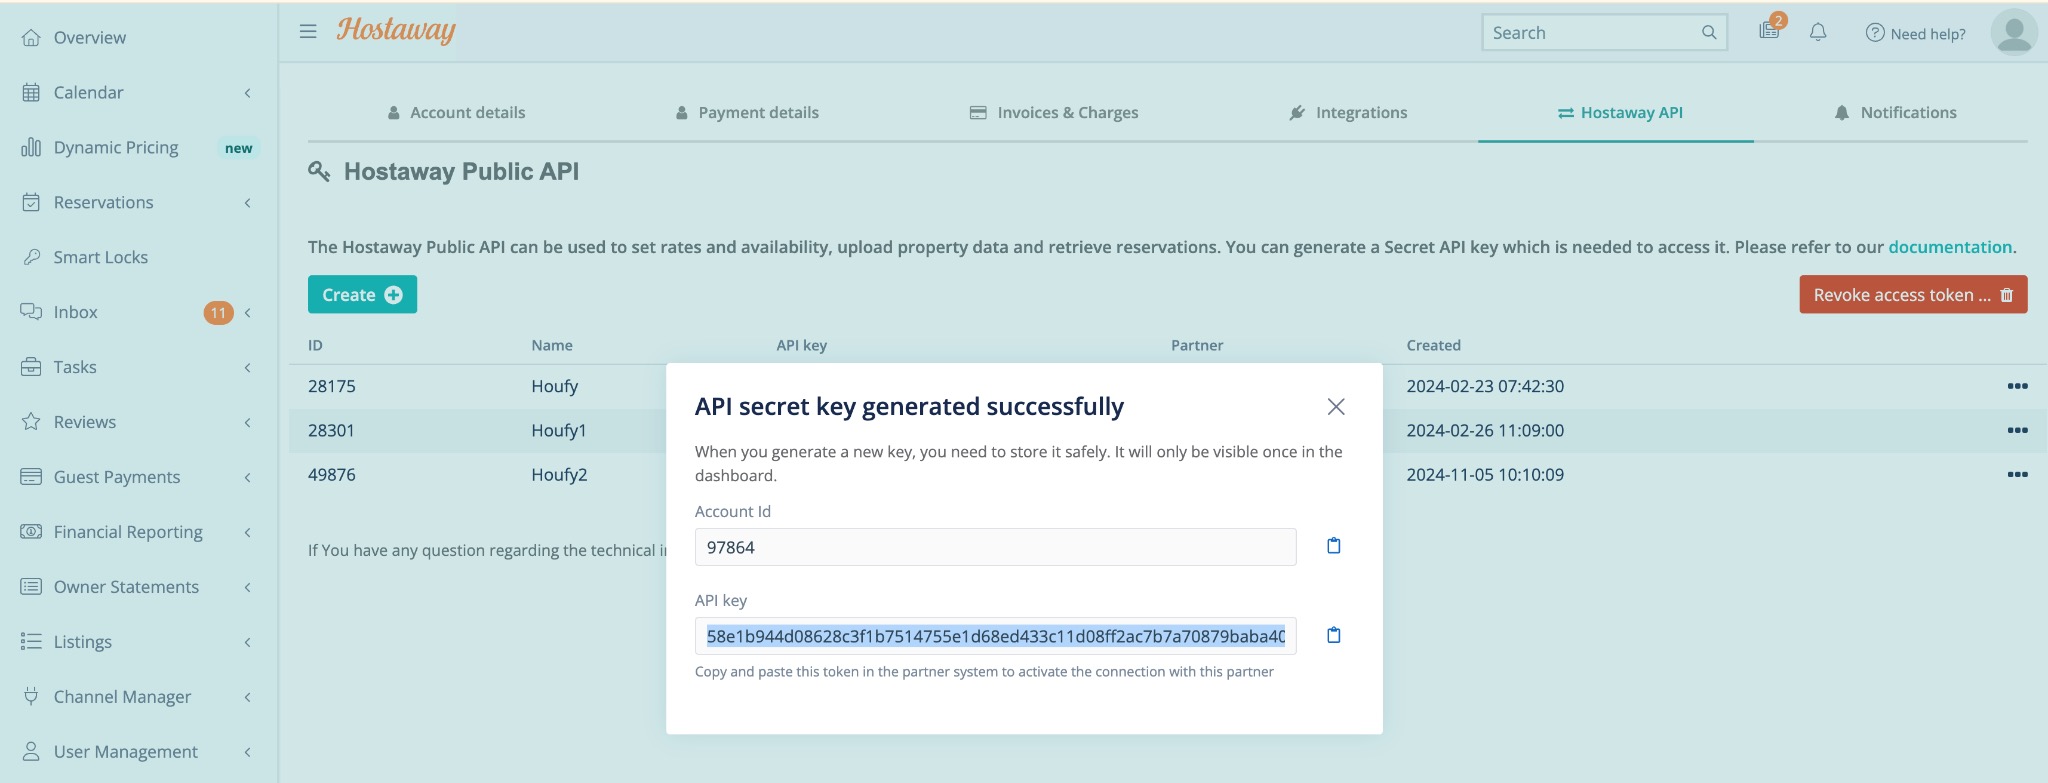Click the ID cell 49876
The height and width of the screenshot is (783, 2048).
(x=331, y=474)
